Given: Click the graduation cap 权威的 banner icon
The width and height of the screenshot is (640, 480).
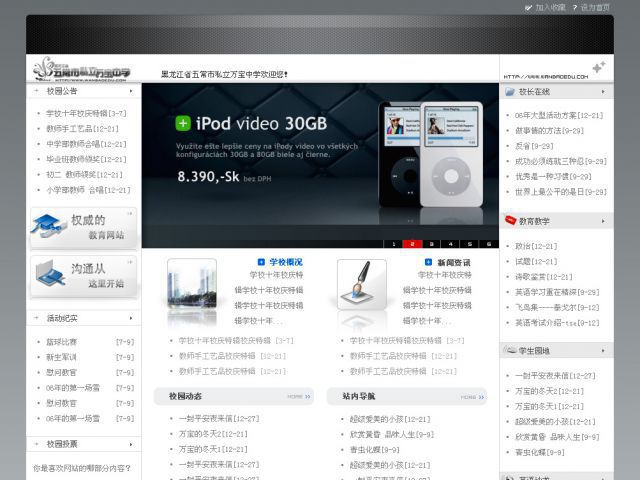Looking at the screenshot, I should 48,229.
